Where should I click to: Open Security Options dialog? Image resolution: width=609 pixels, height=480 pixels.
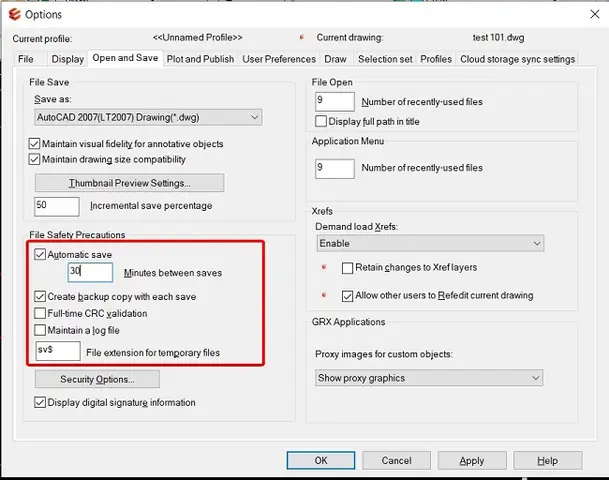point(97,379)
